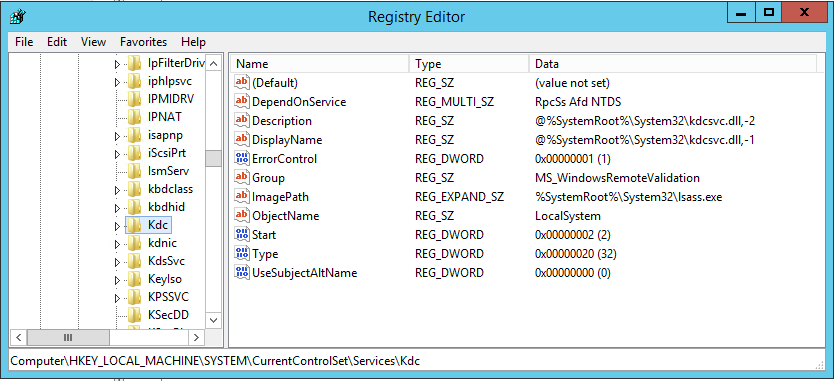
Task: Click the tree horizontal scroll right arrow
Action: pyautogui.click(x=197, y=337)
